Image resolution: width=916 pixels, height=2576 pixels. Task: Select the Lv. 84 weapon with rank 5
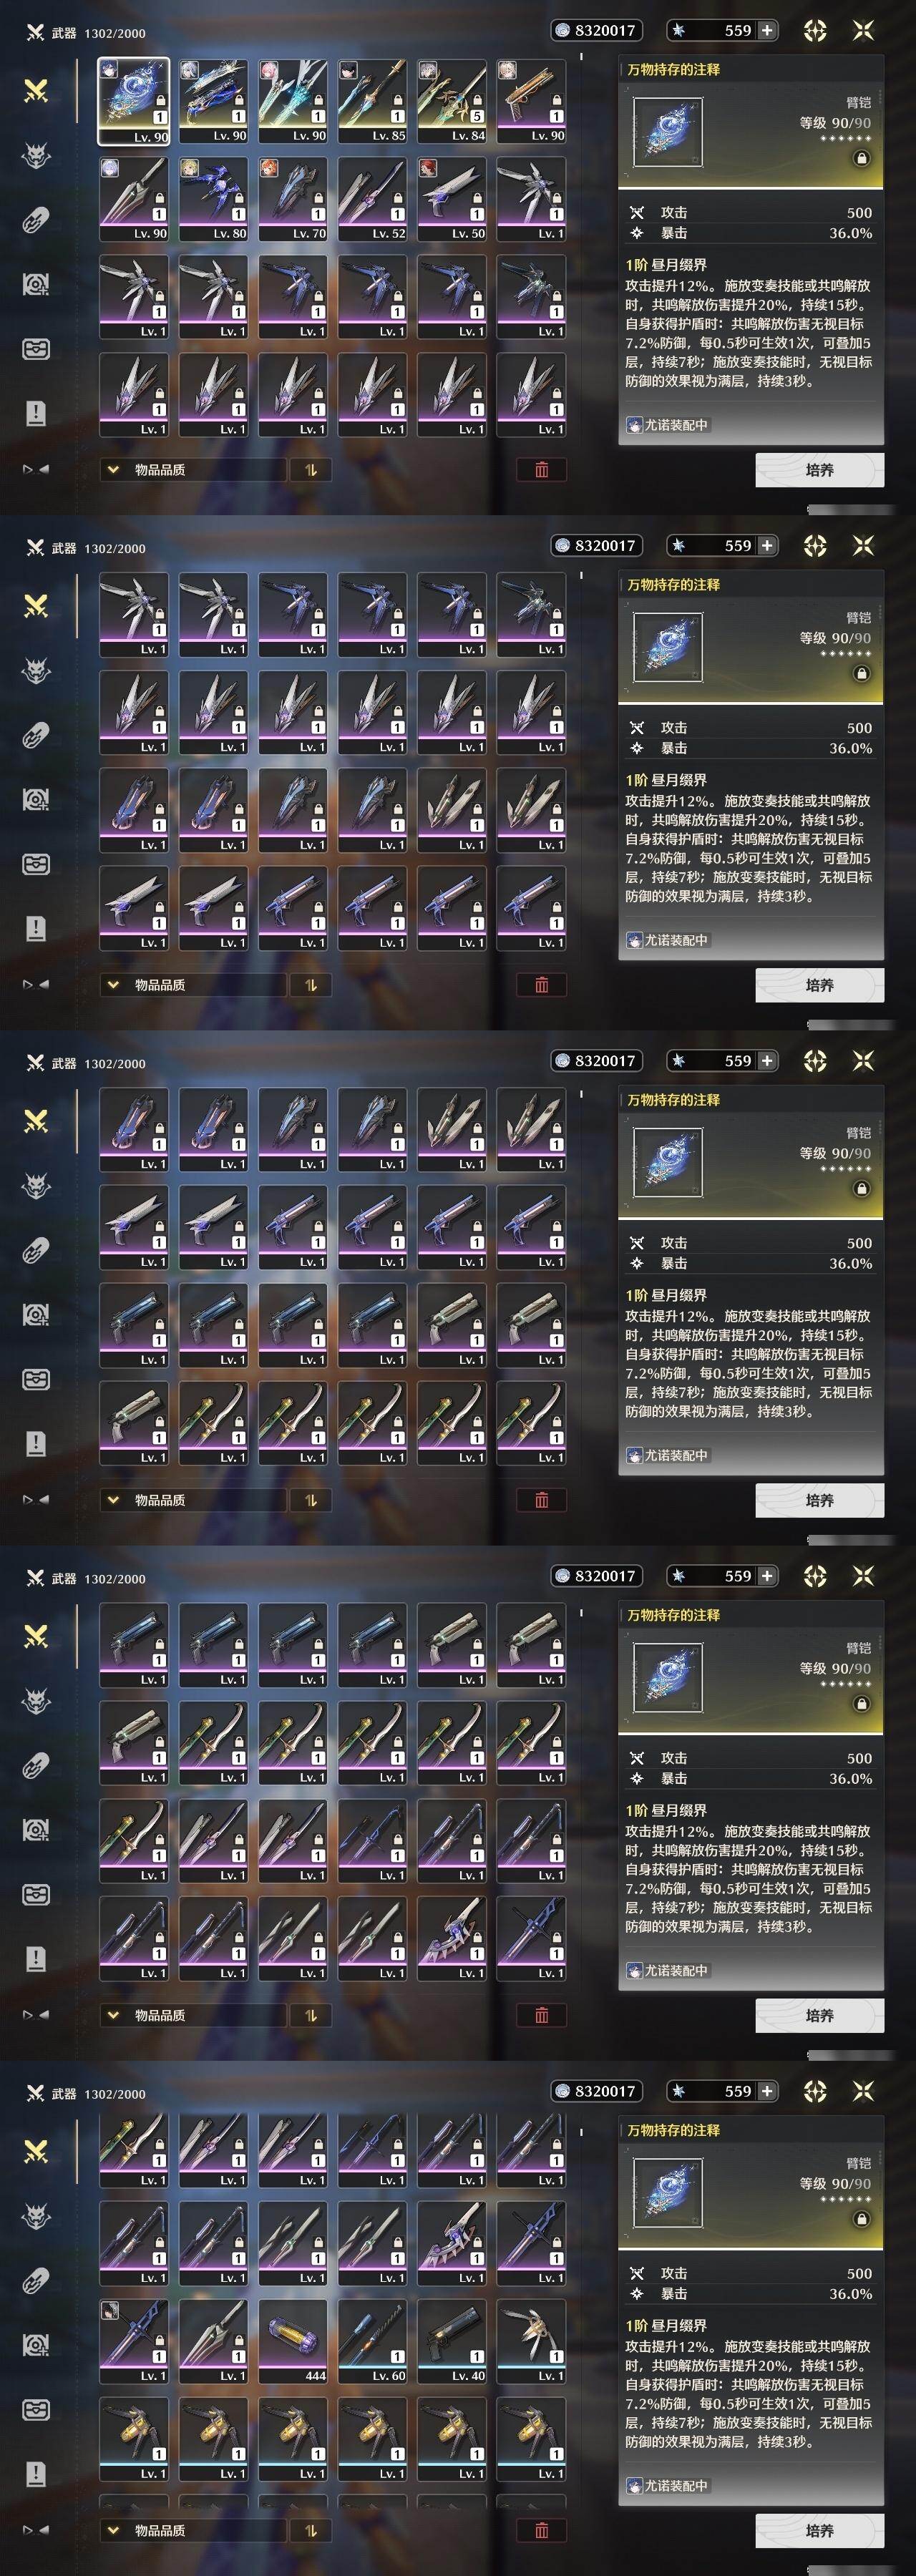point(452,101)
